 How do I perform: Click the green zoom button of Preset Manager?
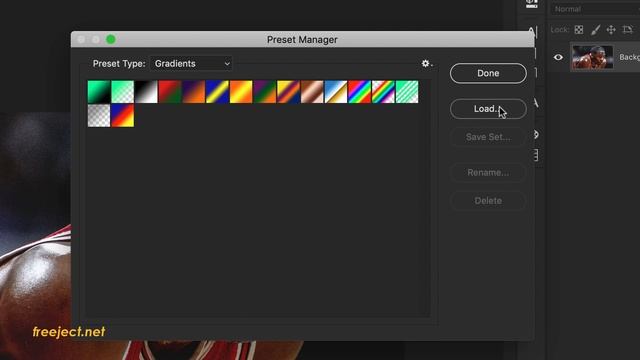click(111, 40)
